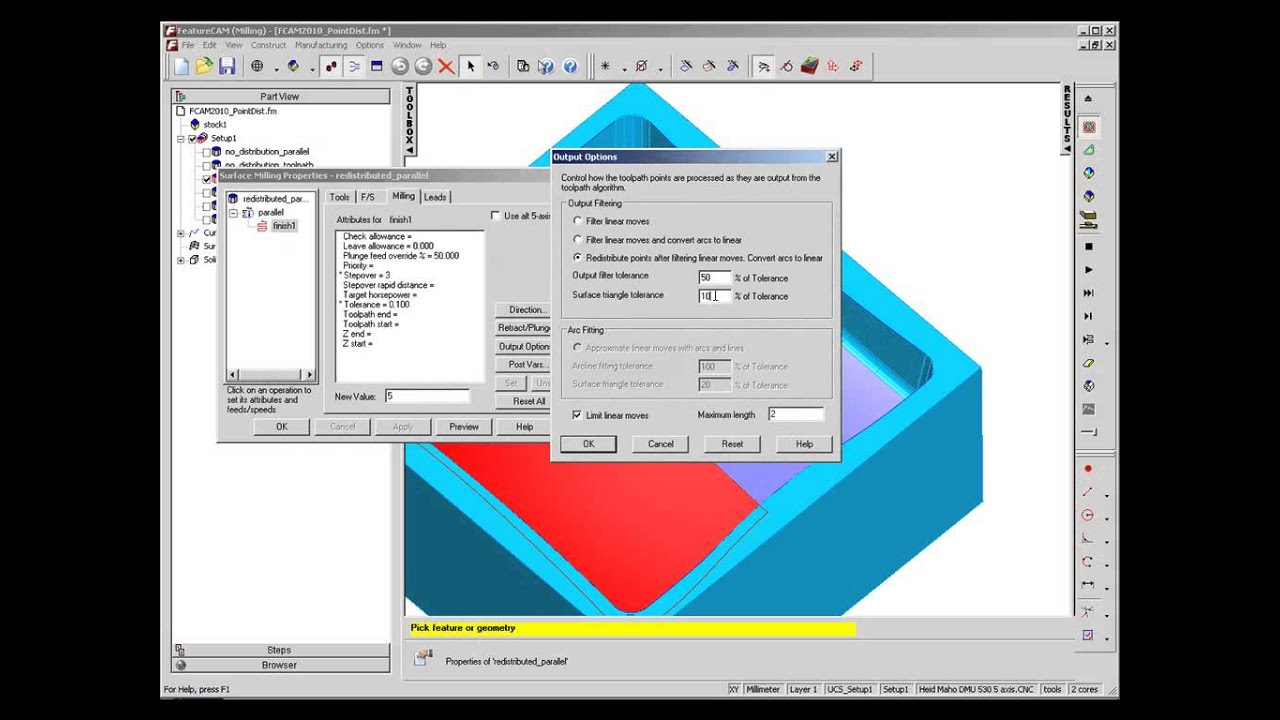Collapse the Setup1 tree node
The width and height of the screenshot is (1280, 720).
(x=181, y=138)
